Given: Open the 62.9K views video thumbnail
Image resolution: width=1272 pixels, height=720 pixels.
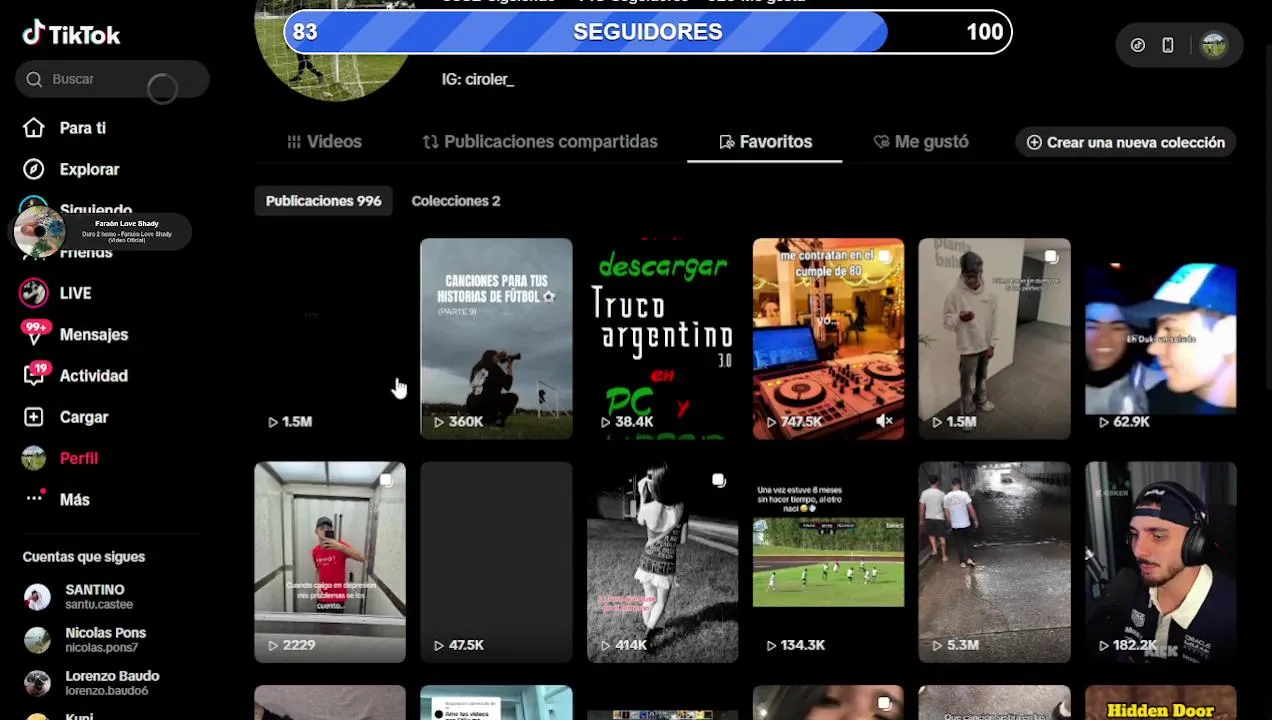Looking at the screenshot, I should 1160,338.
